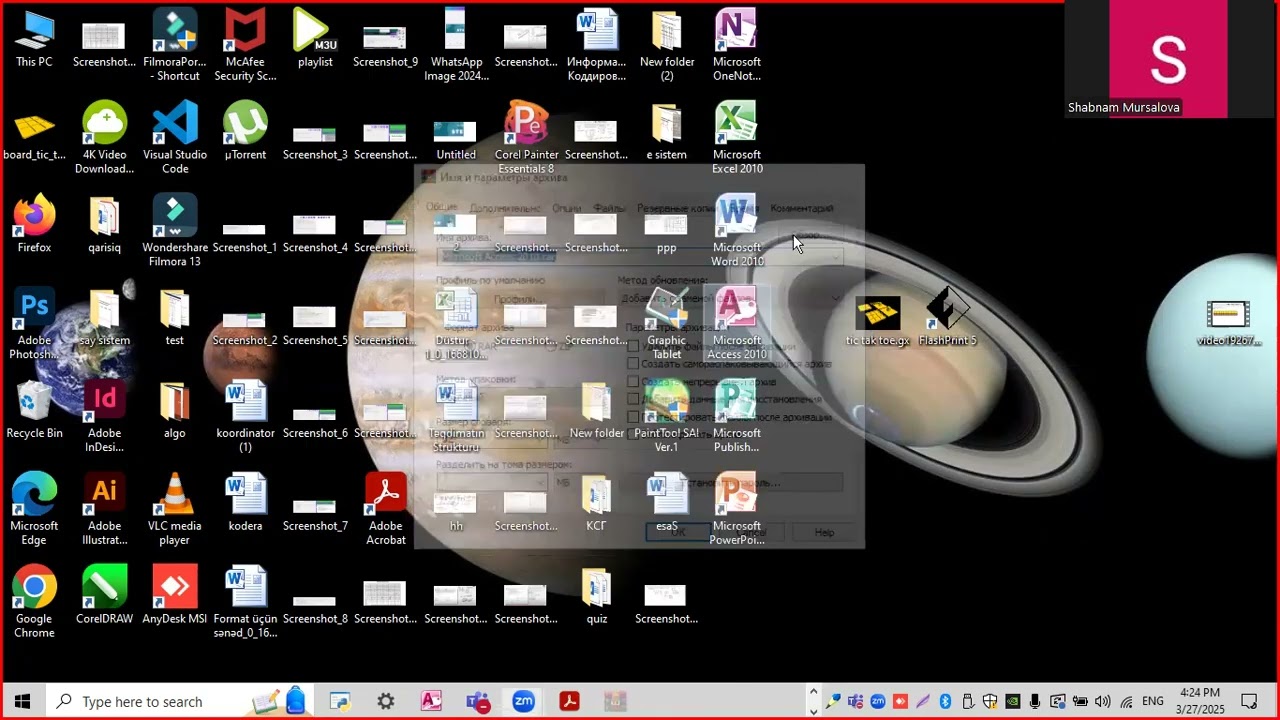
Task: Open 4K Video Downloader icon
Action: point(104,138)
